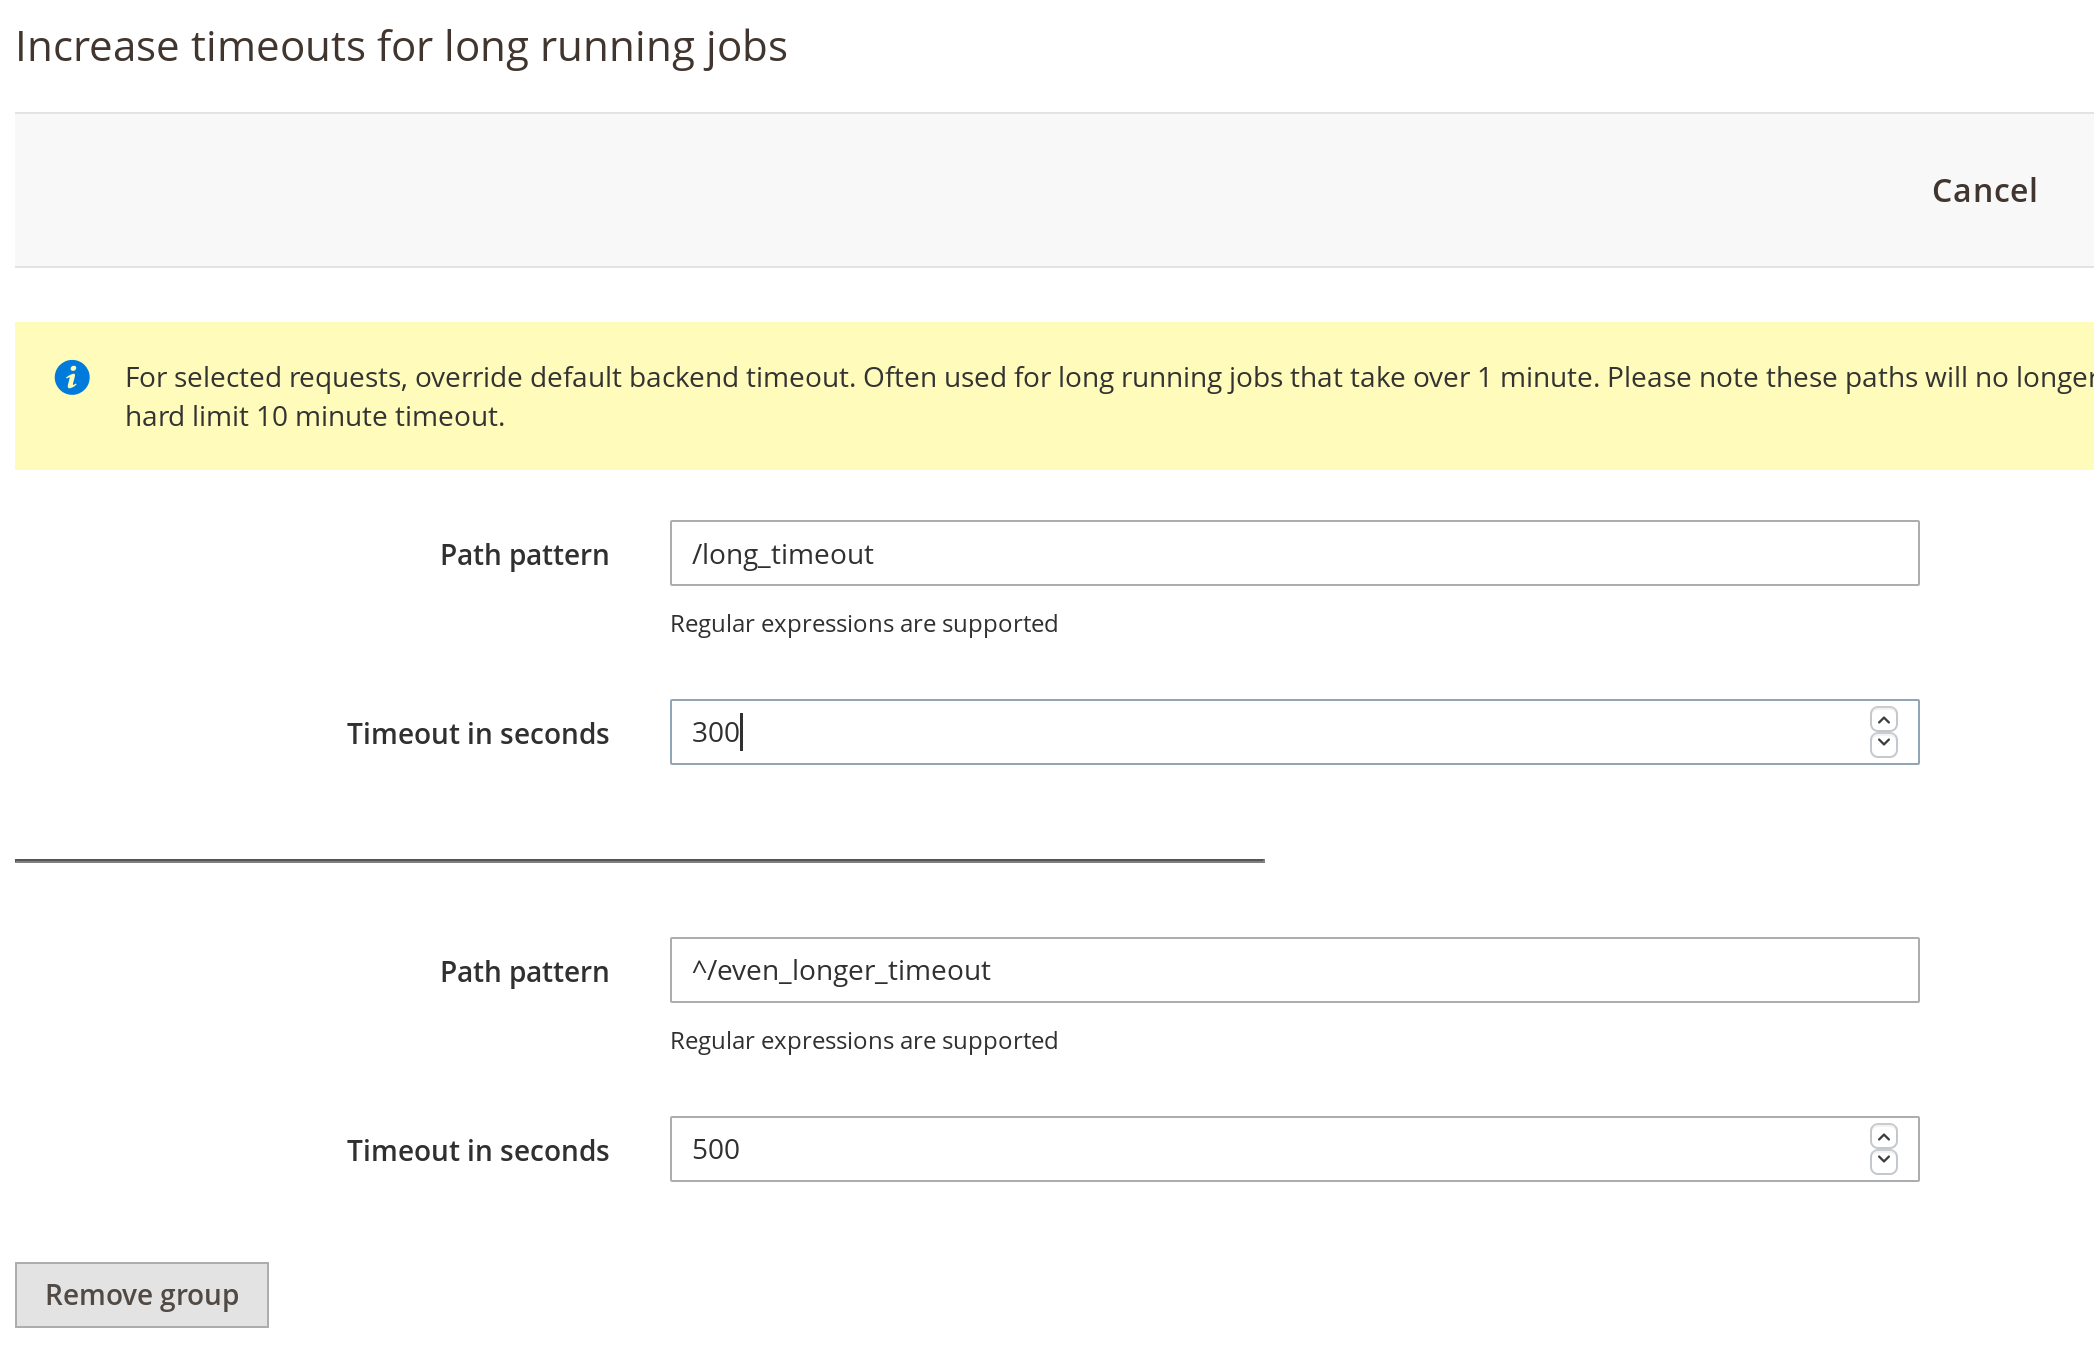The width and height of the screenshot is (2094, 1348).
Task: Click the blue info icon
Action: point(72,377)
